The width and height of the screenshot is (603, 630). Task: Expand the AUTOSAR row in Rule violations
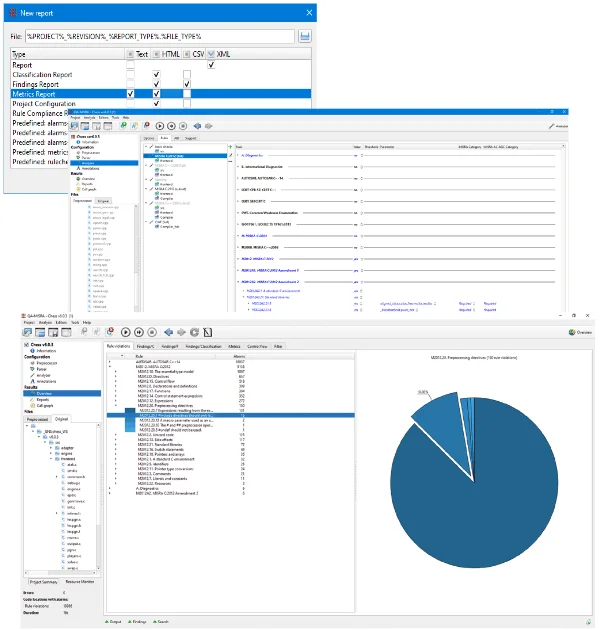tap(110, 362)
